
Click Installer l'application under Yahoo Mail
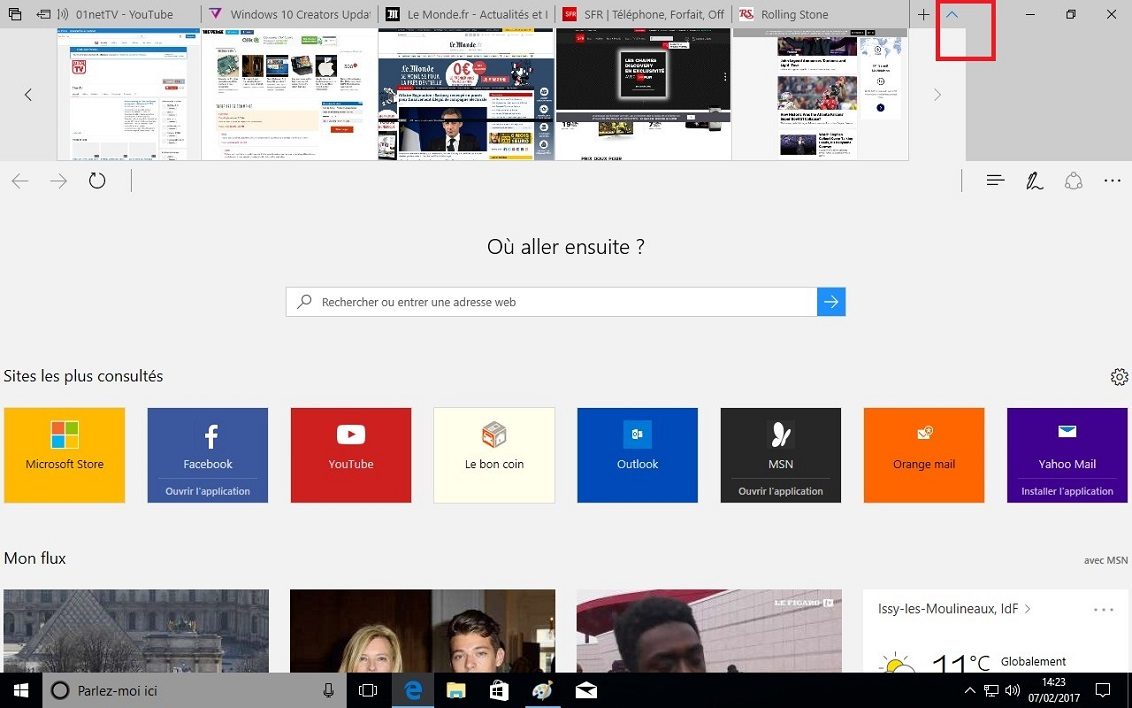click(1067, 491)
